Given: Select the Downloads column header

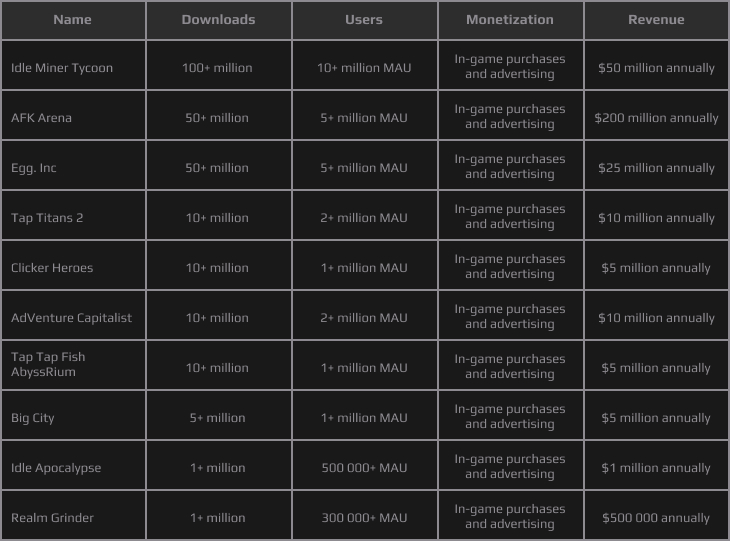Looking at the screenshot, I should 219,20.
